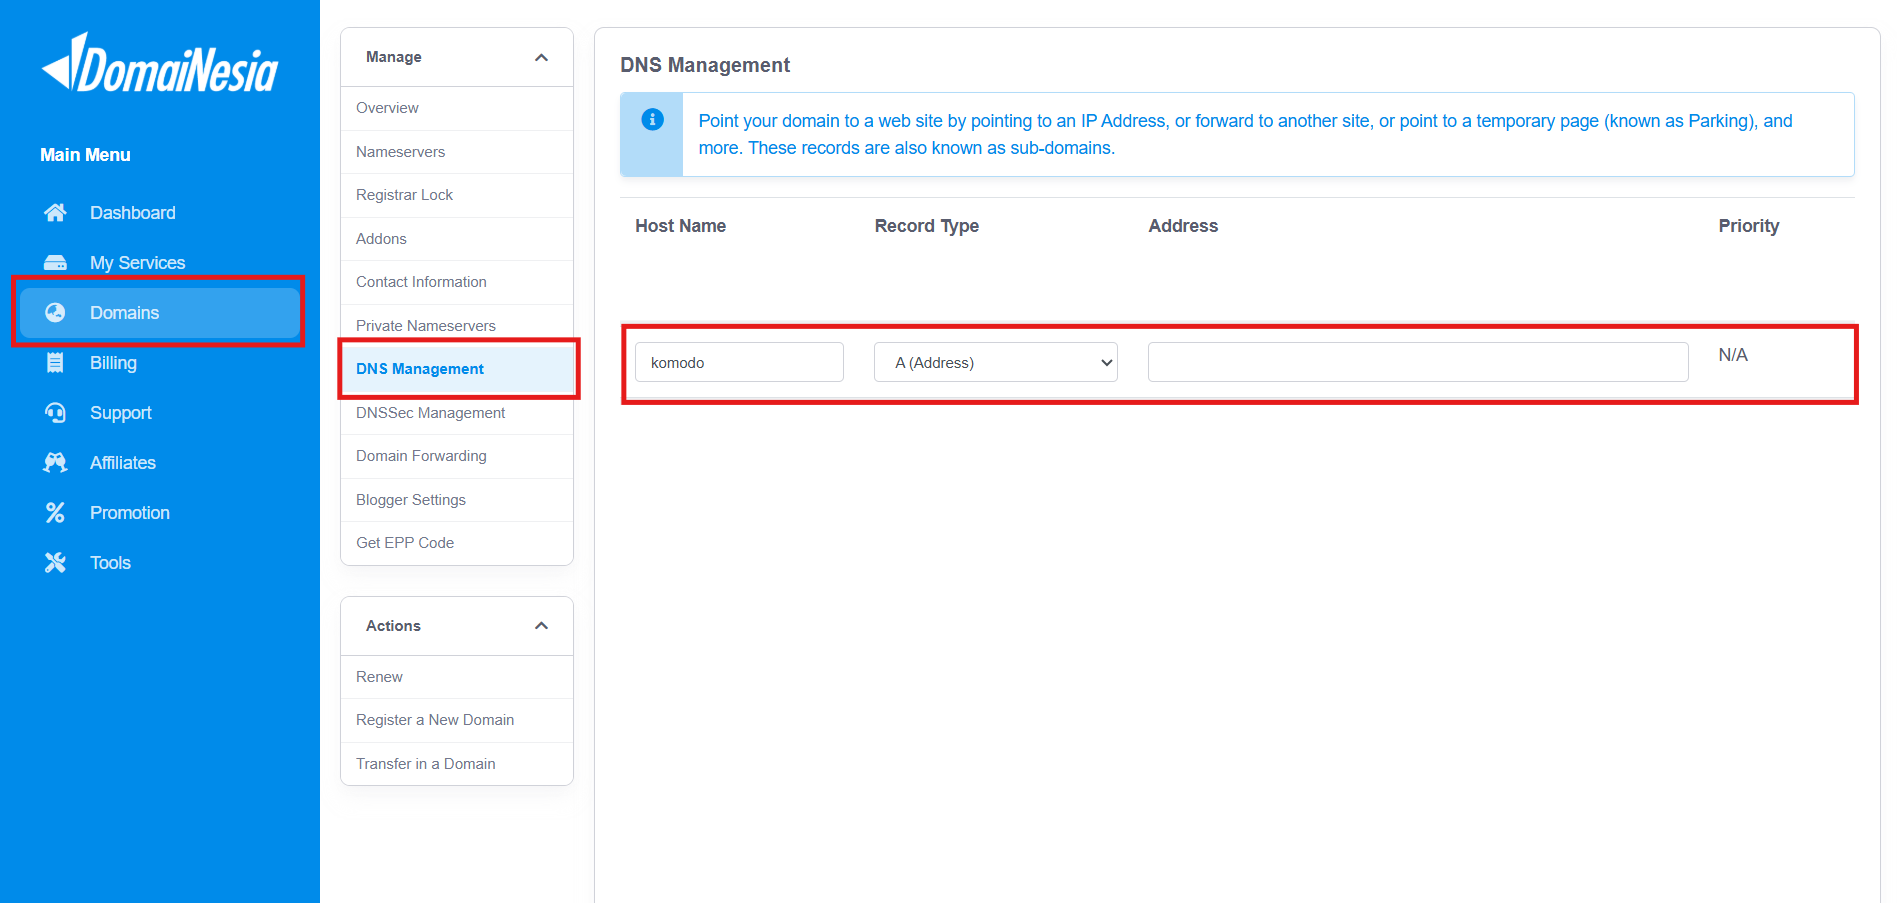Click the Actions panel title

tap(393, 626)
